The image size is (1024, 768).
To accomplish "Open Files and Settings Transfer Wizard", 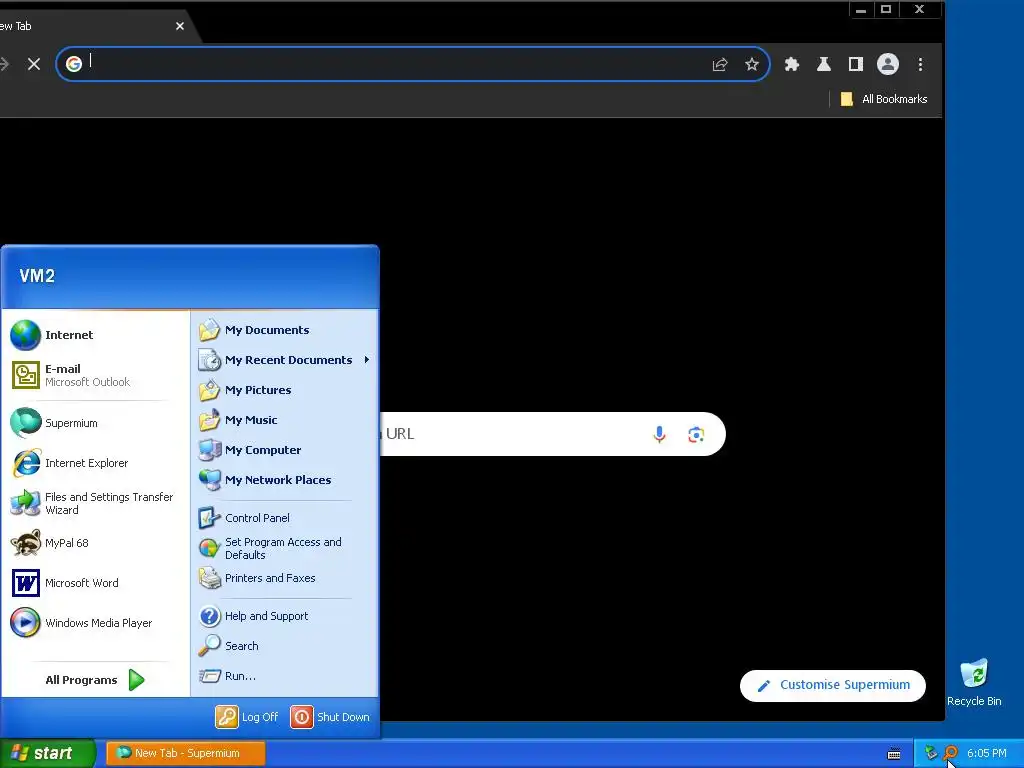I will pos(96,503).
